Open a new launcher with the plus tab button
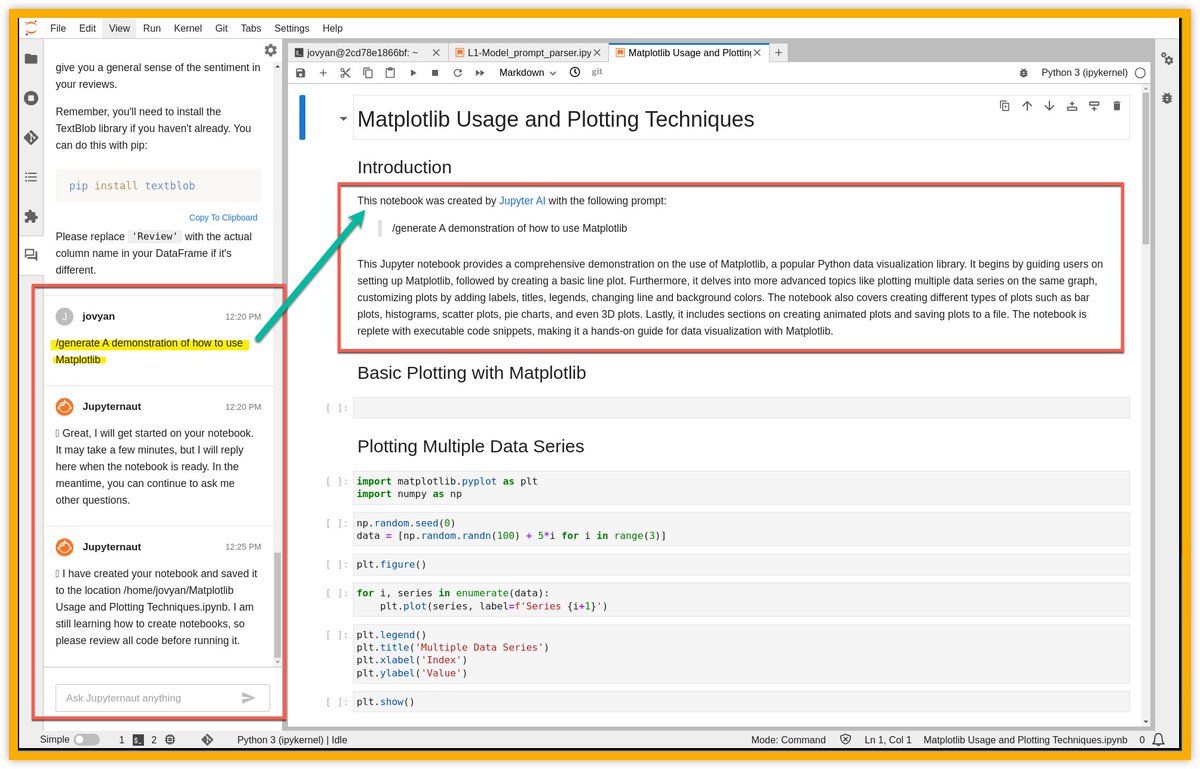The width and height of the screenshot is (1200, 769). [x=779, y=52]
